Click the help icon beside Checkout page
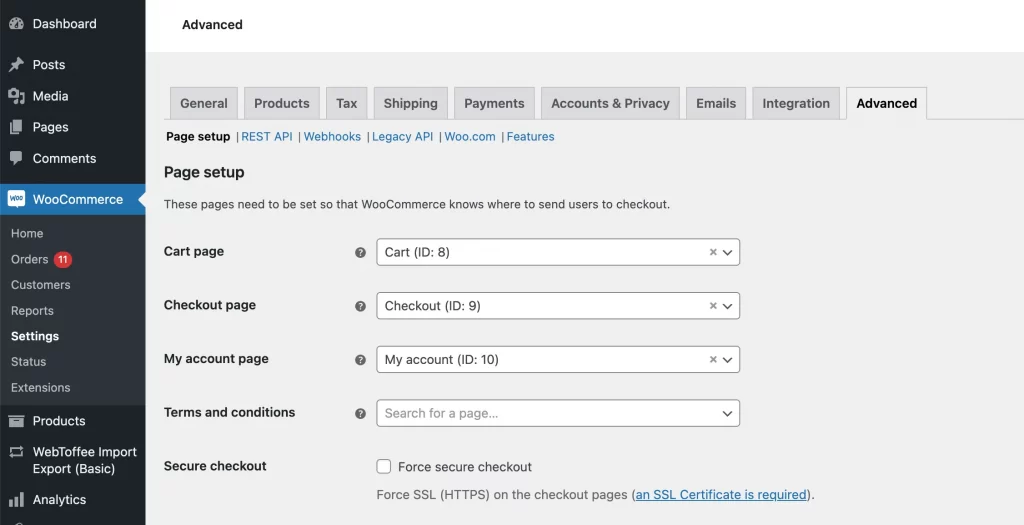 pyautogui.click(x=360, y=306)
